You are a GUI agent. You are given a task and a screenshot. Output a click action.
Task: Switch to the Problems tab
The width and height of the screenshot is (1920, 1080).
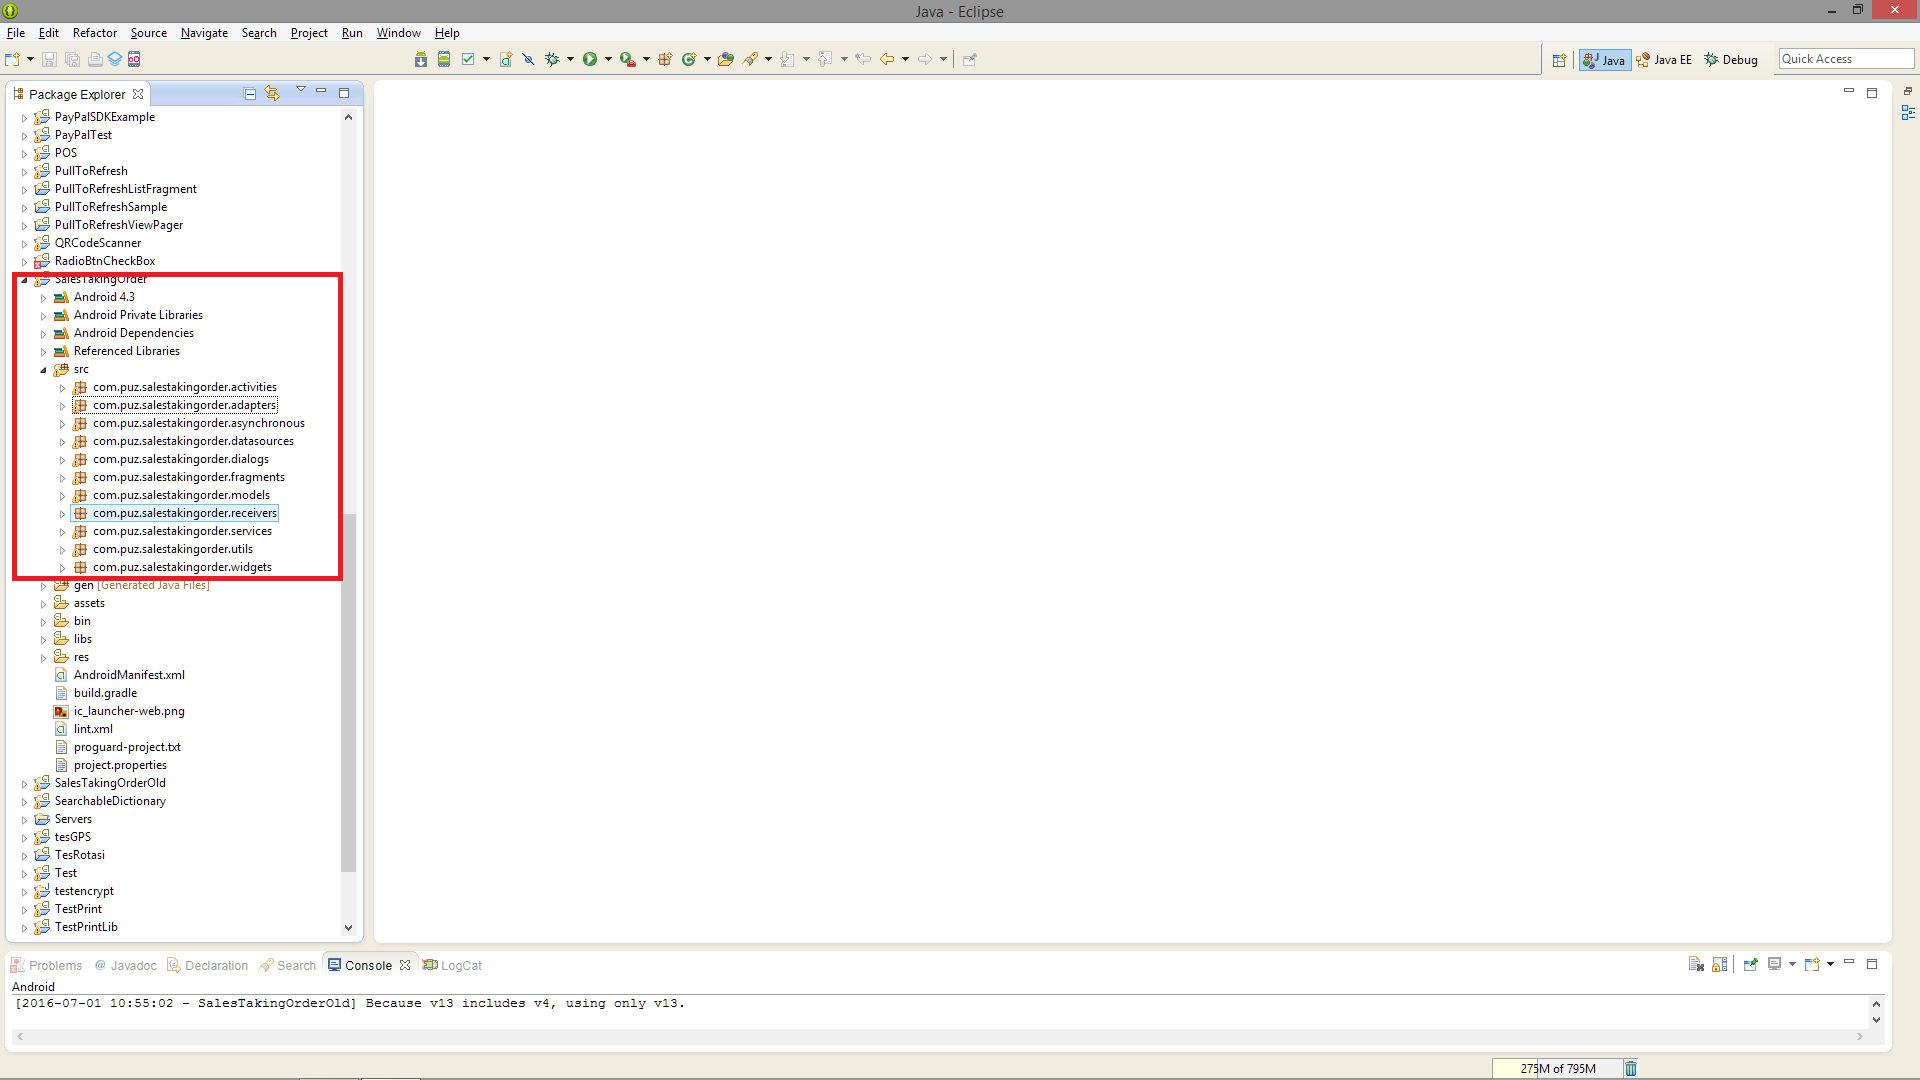[46, 966]
